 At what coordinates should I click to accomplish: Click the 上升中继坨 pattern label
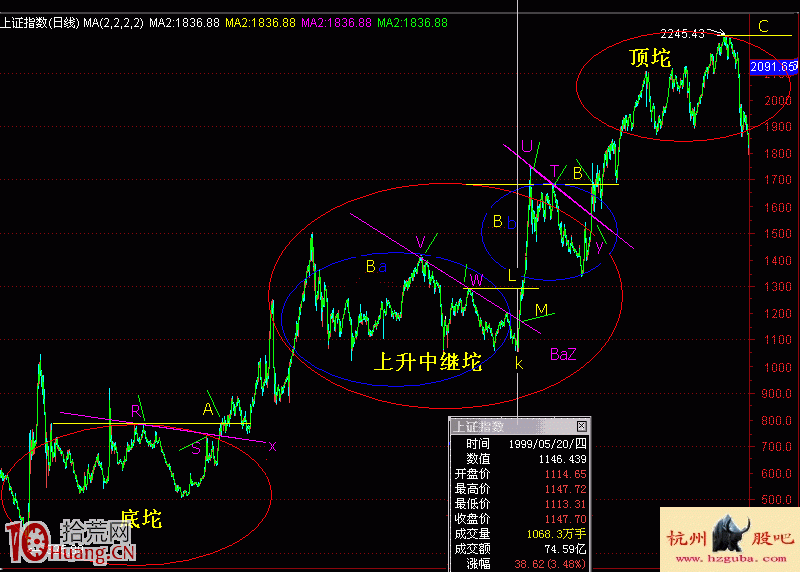tap(428, 361)
